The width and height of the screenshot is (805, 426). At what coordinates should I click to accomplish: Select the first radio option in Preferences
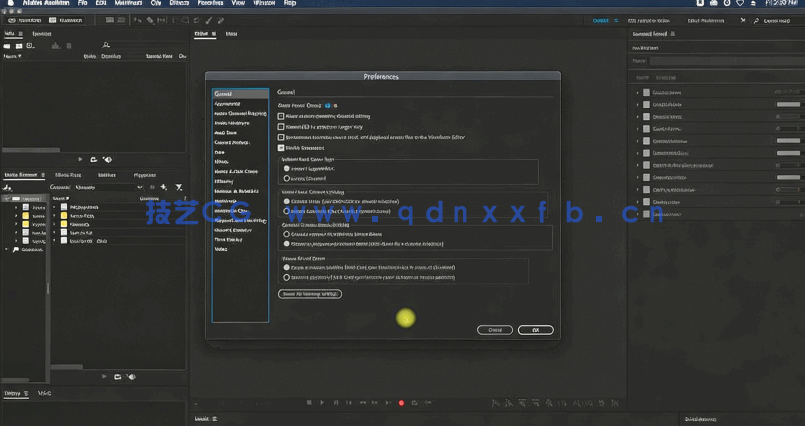point(288,168)
